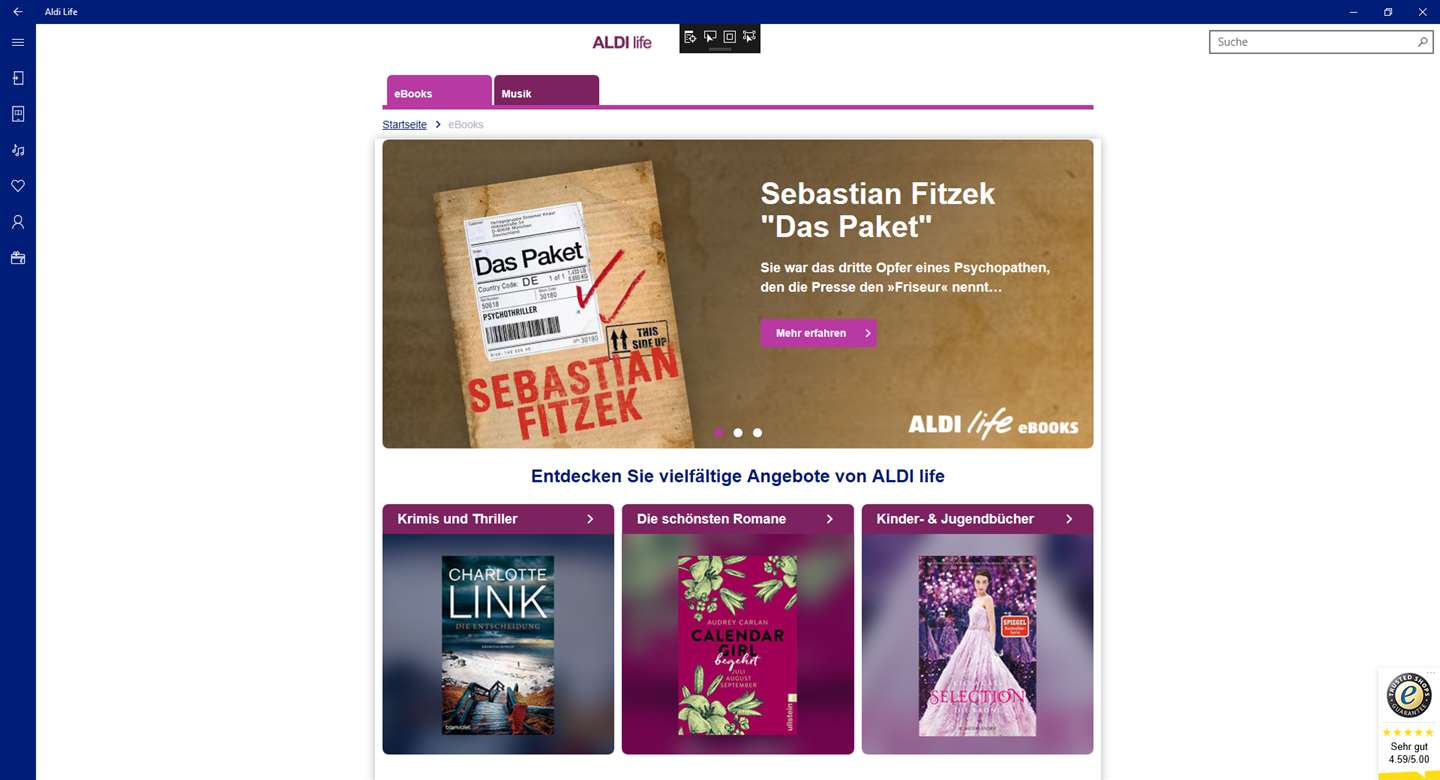The height and width of the screenshot is (780, 1440).
Task: Expand Krimis und Thriller category arrow
Action: (x=590, y=519)
